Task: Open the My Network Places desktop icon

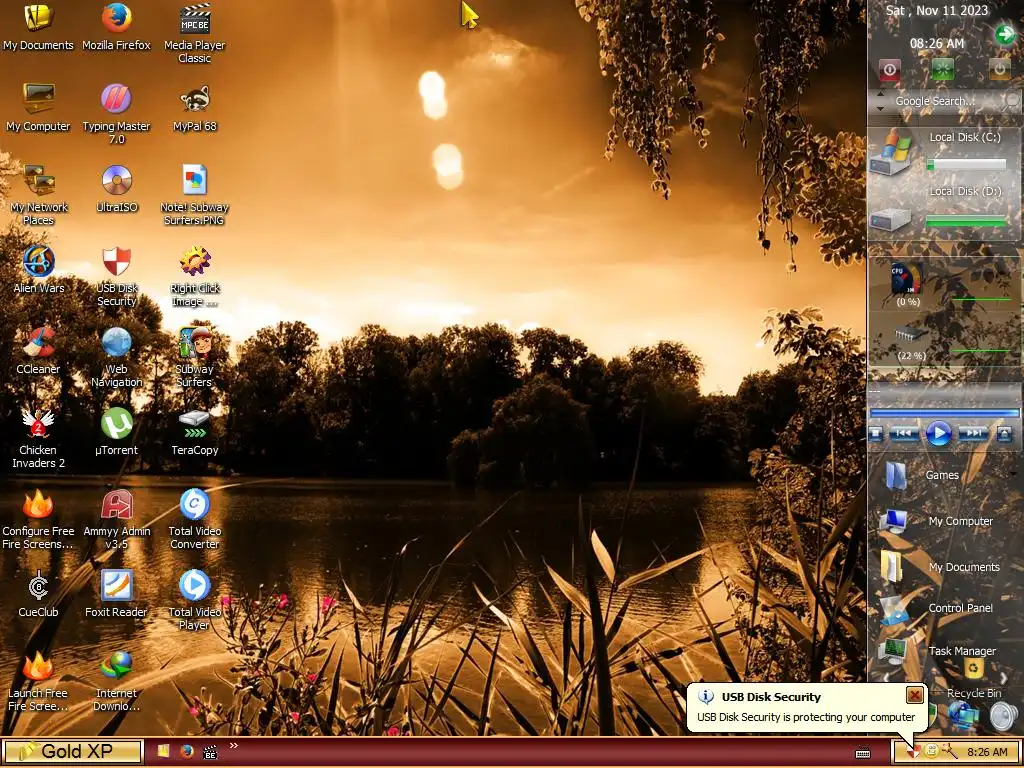Action: pyautogui.click(x=39, y=195)
